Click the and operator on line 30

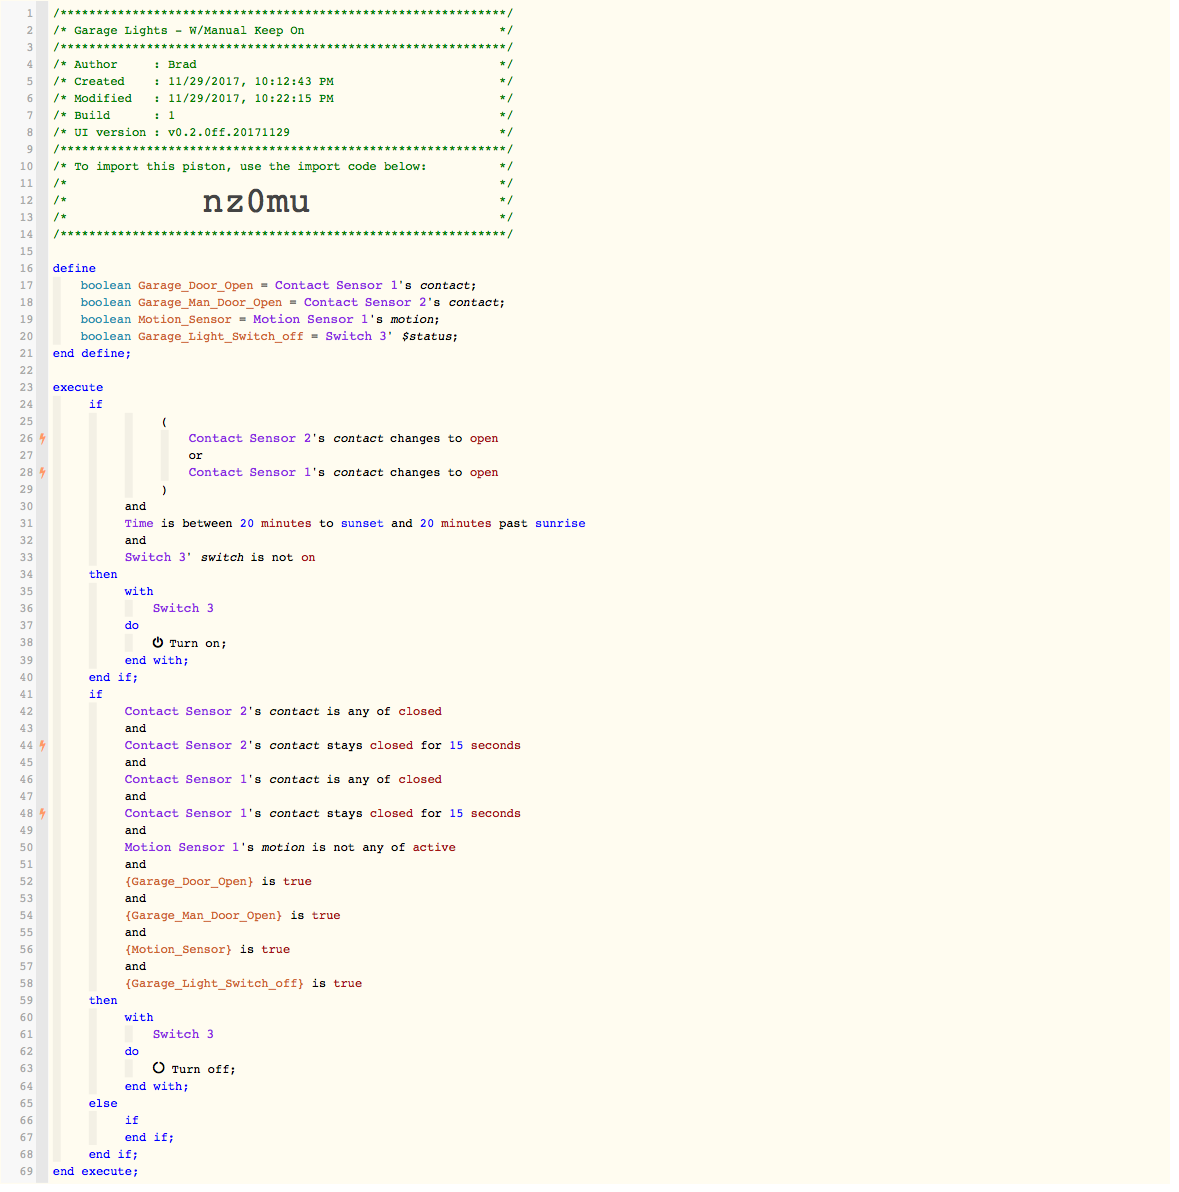135,506
